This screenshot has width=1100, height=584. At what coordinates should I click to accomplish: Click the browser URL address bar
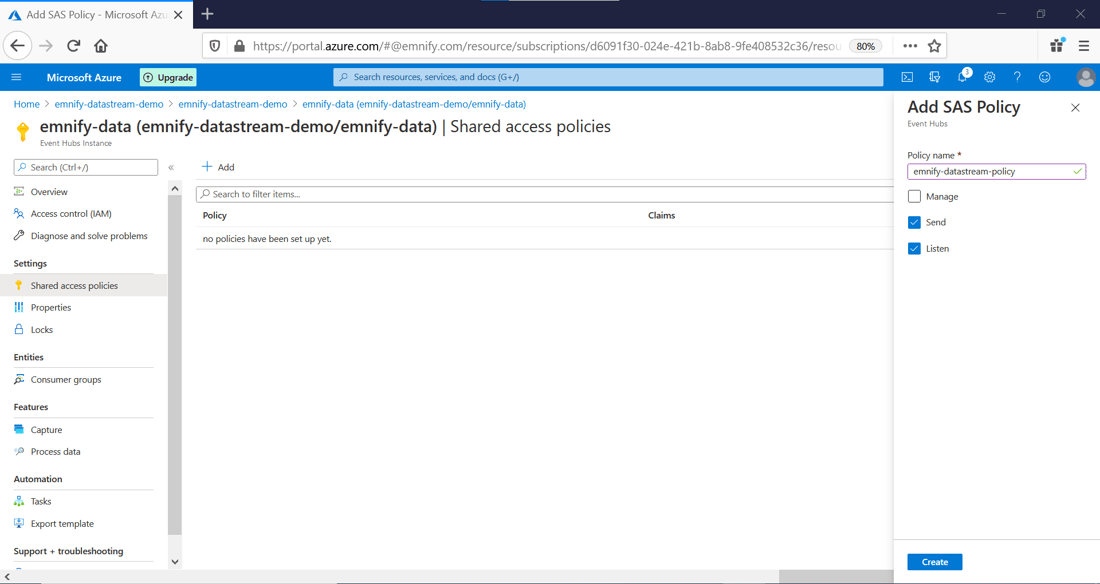coord(547,46)
